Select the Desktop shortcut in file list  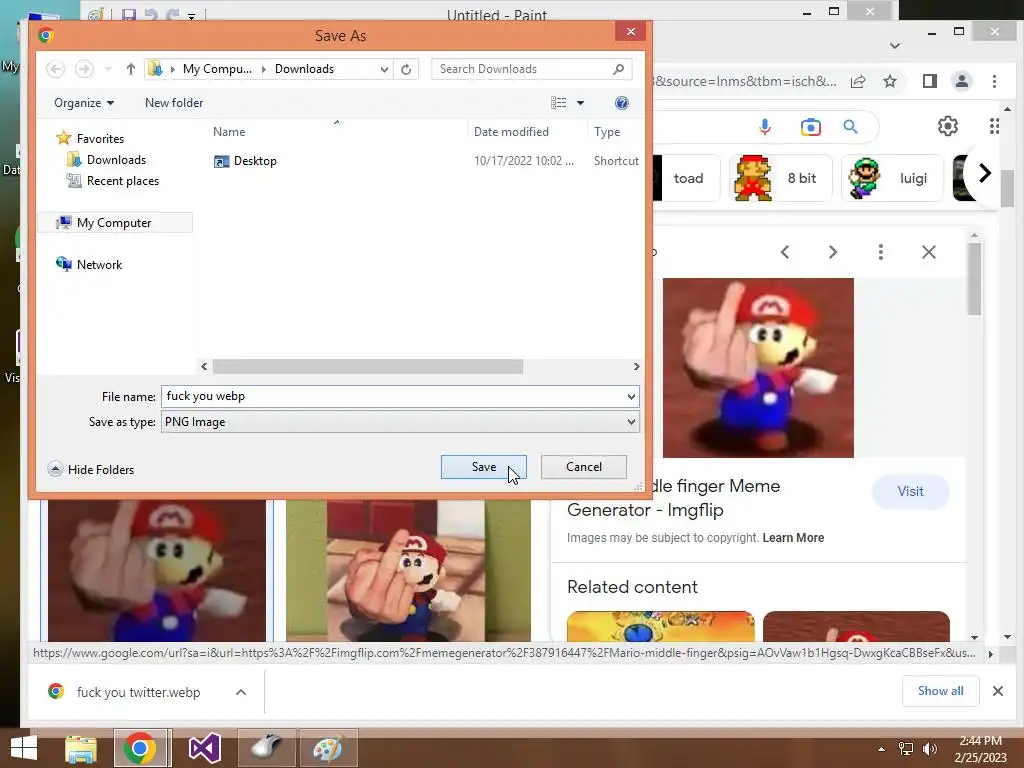pos(255,161)
